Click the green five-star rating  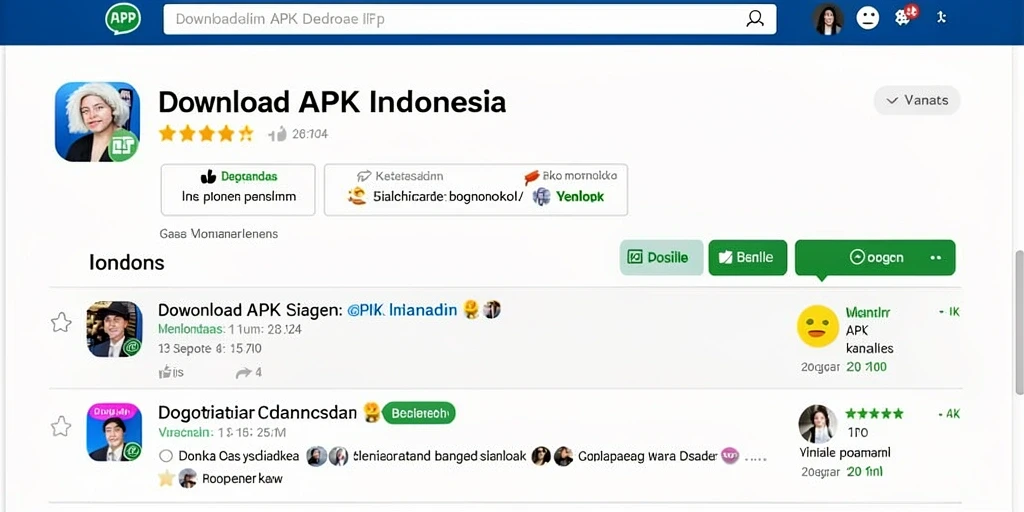(874, 413)
